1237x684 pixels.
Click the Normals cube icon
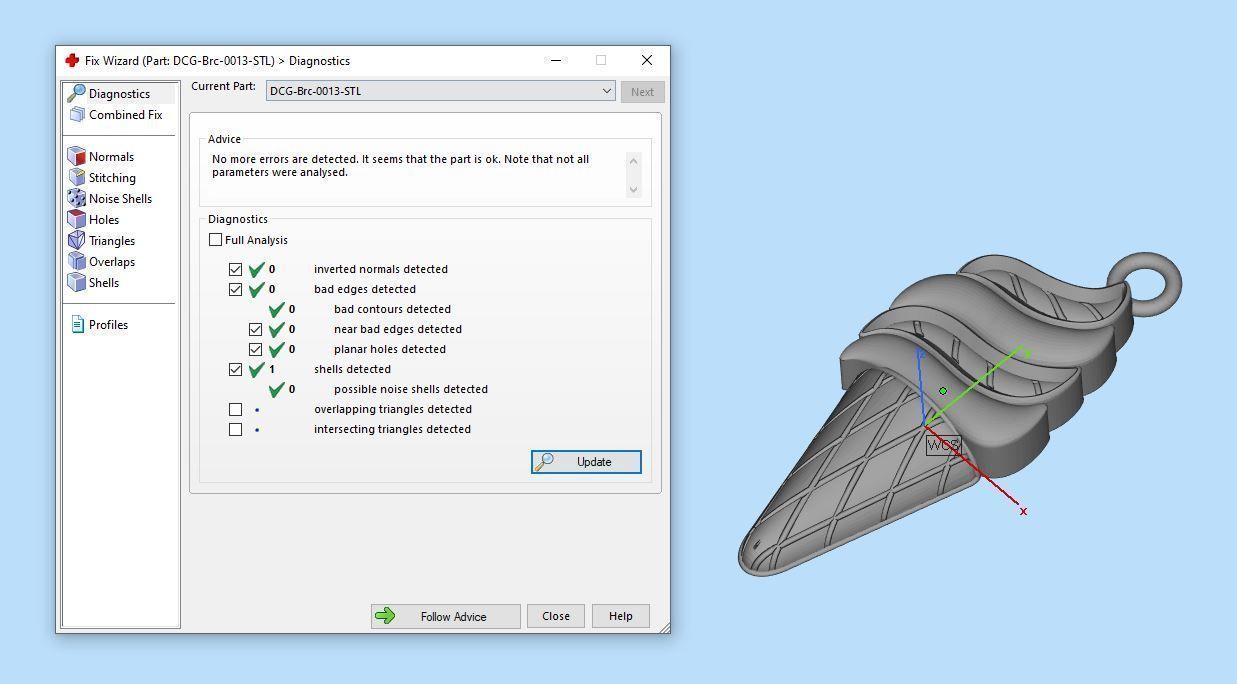tap(76, 156)
